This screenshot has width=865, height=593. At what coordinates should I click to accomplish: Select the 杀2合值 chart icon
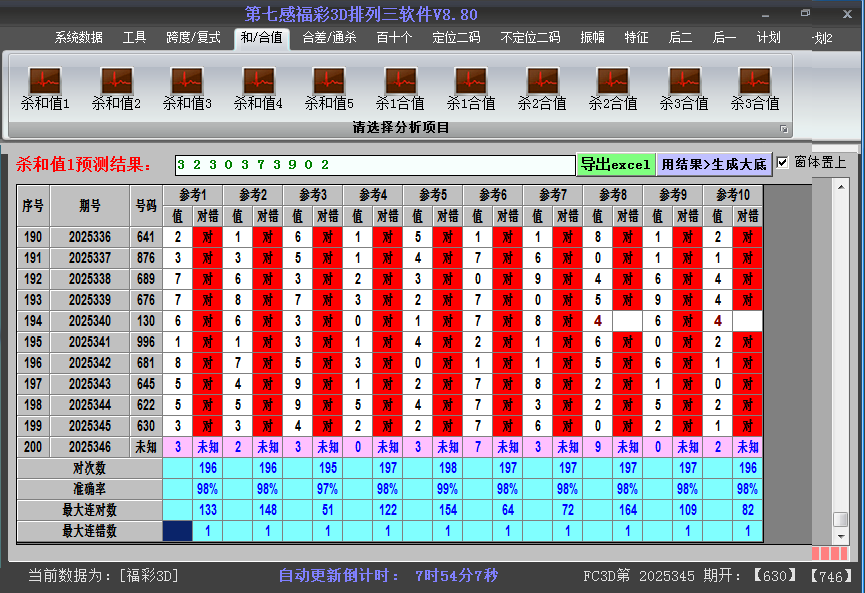tap(542, 81)
